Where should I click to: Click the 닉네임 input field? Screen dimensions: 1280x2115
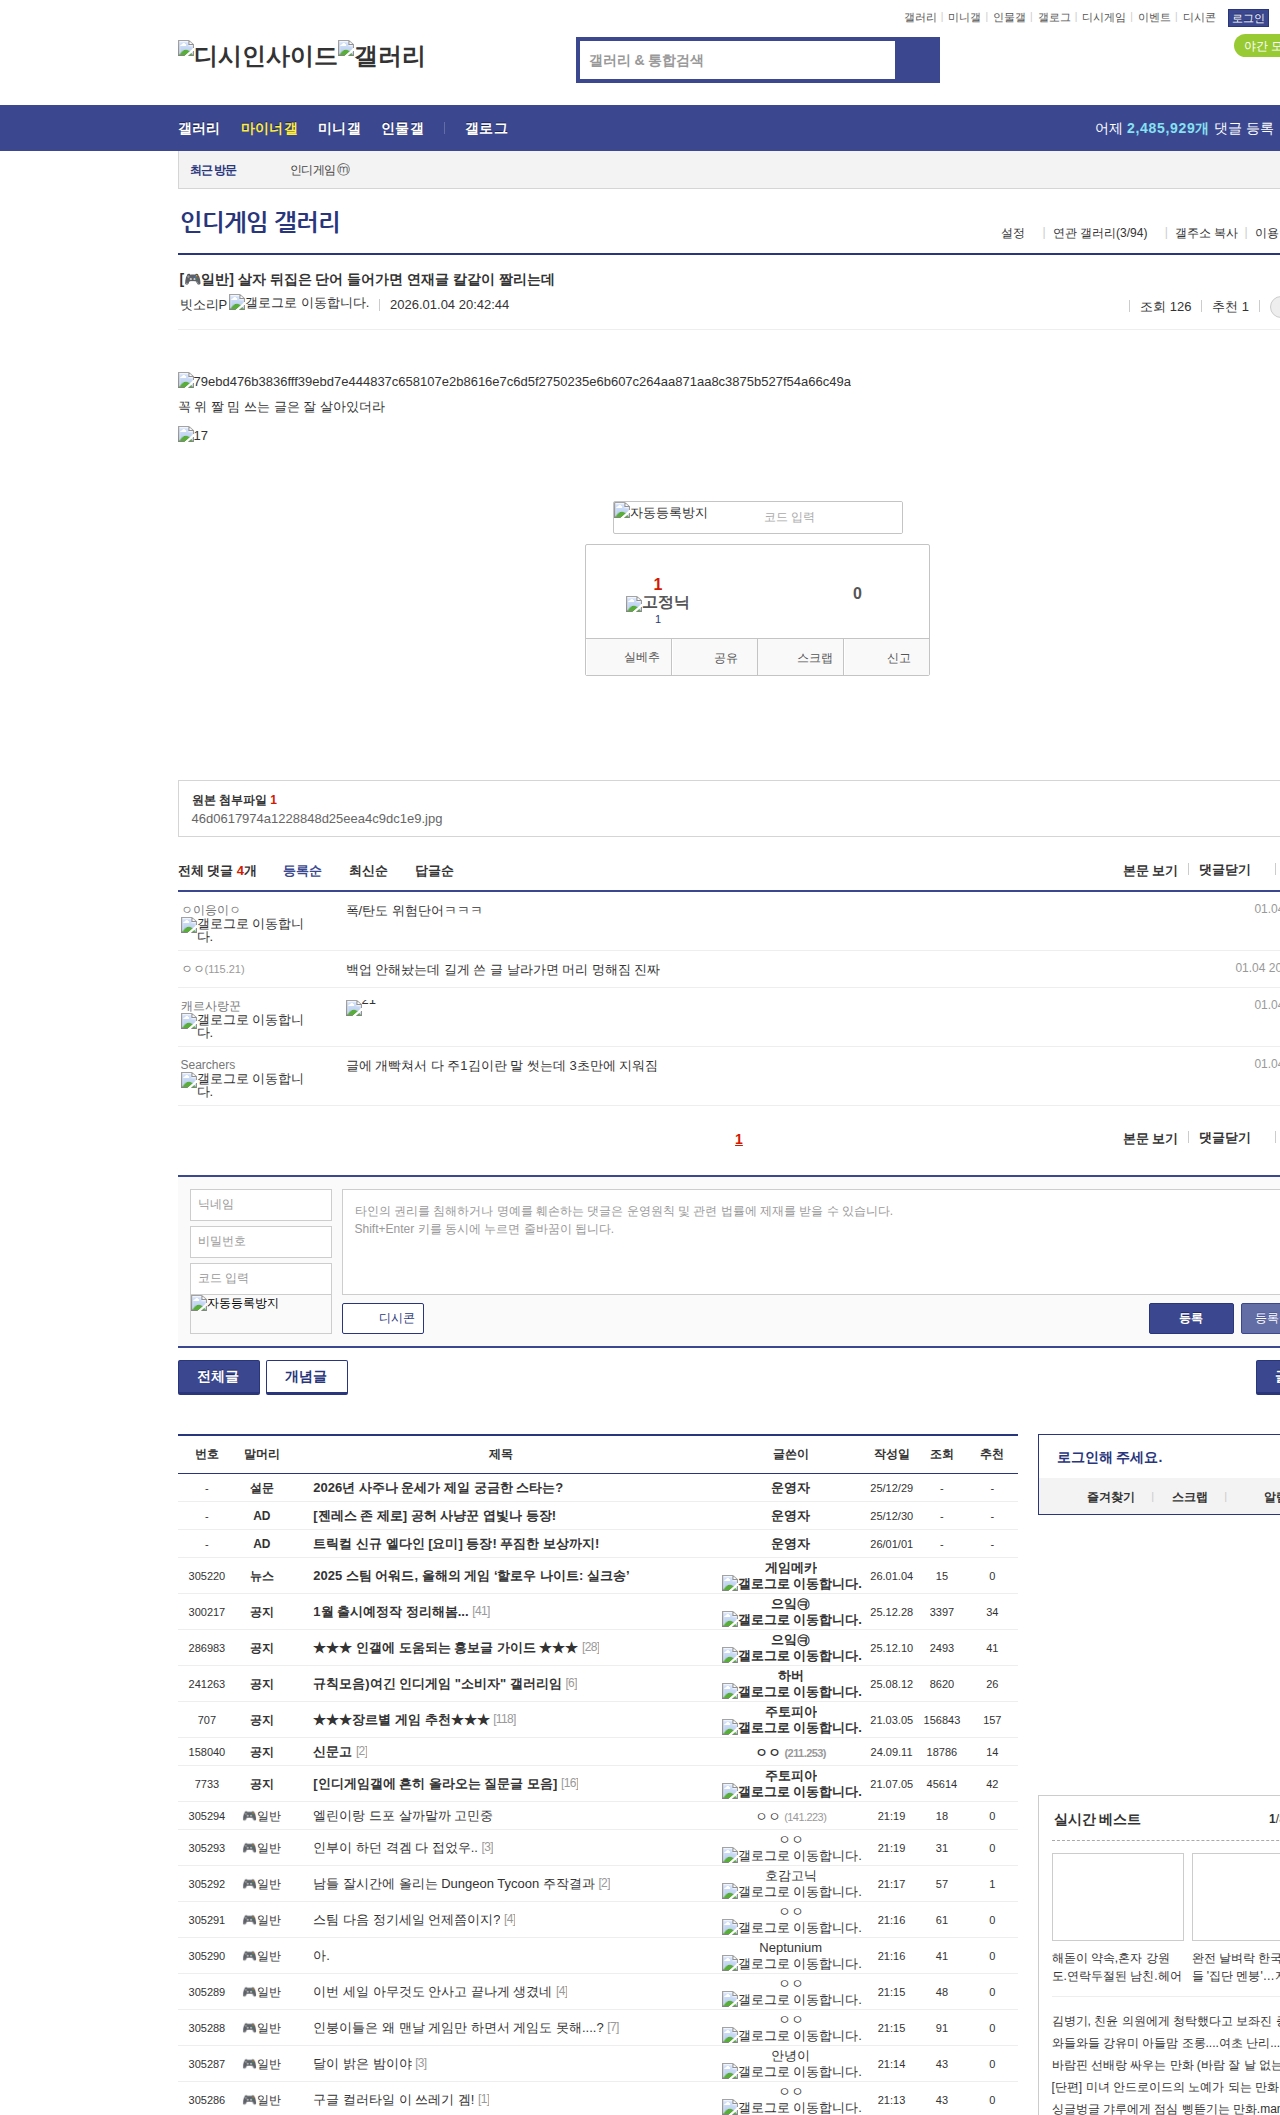coord(261,1205)
